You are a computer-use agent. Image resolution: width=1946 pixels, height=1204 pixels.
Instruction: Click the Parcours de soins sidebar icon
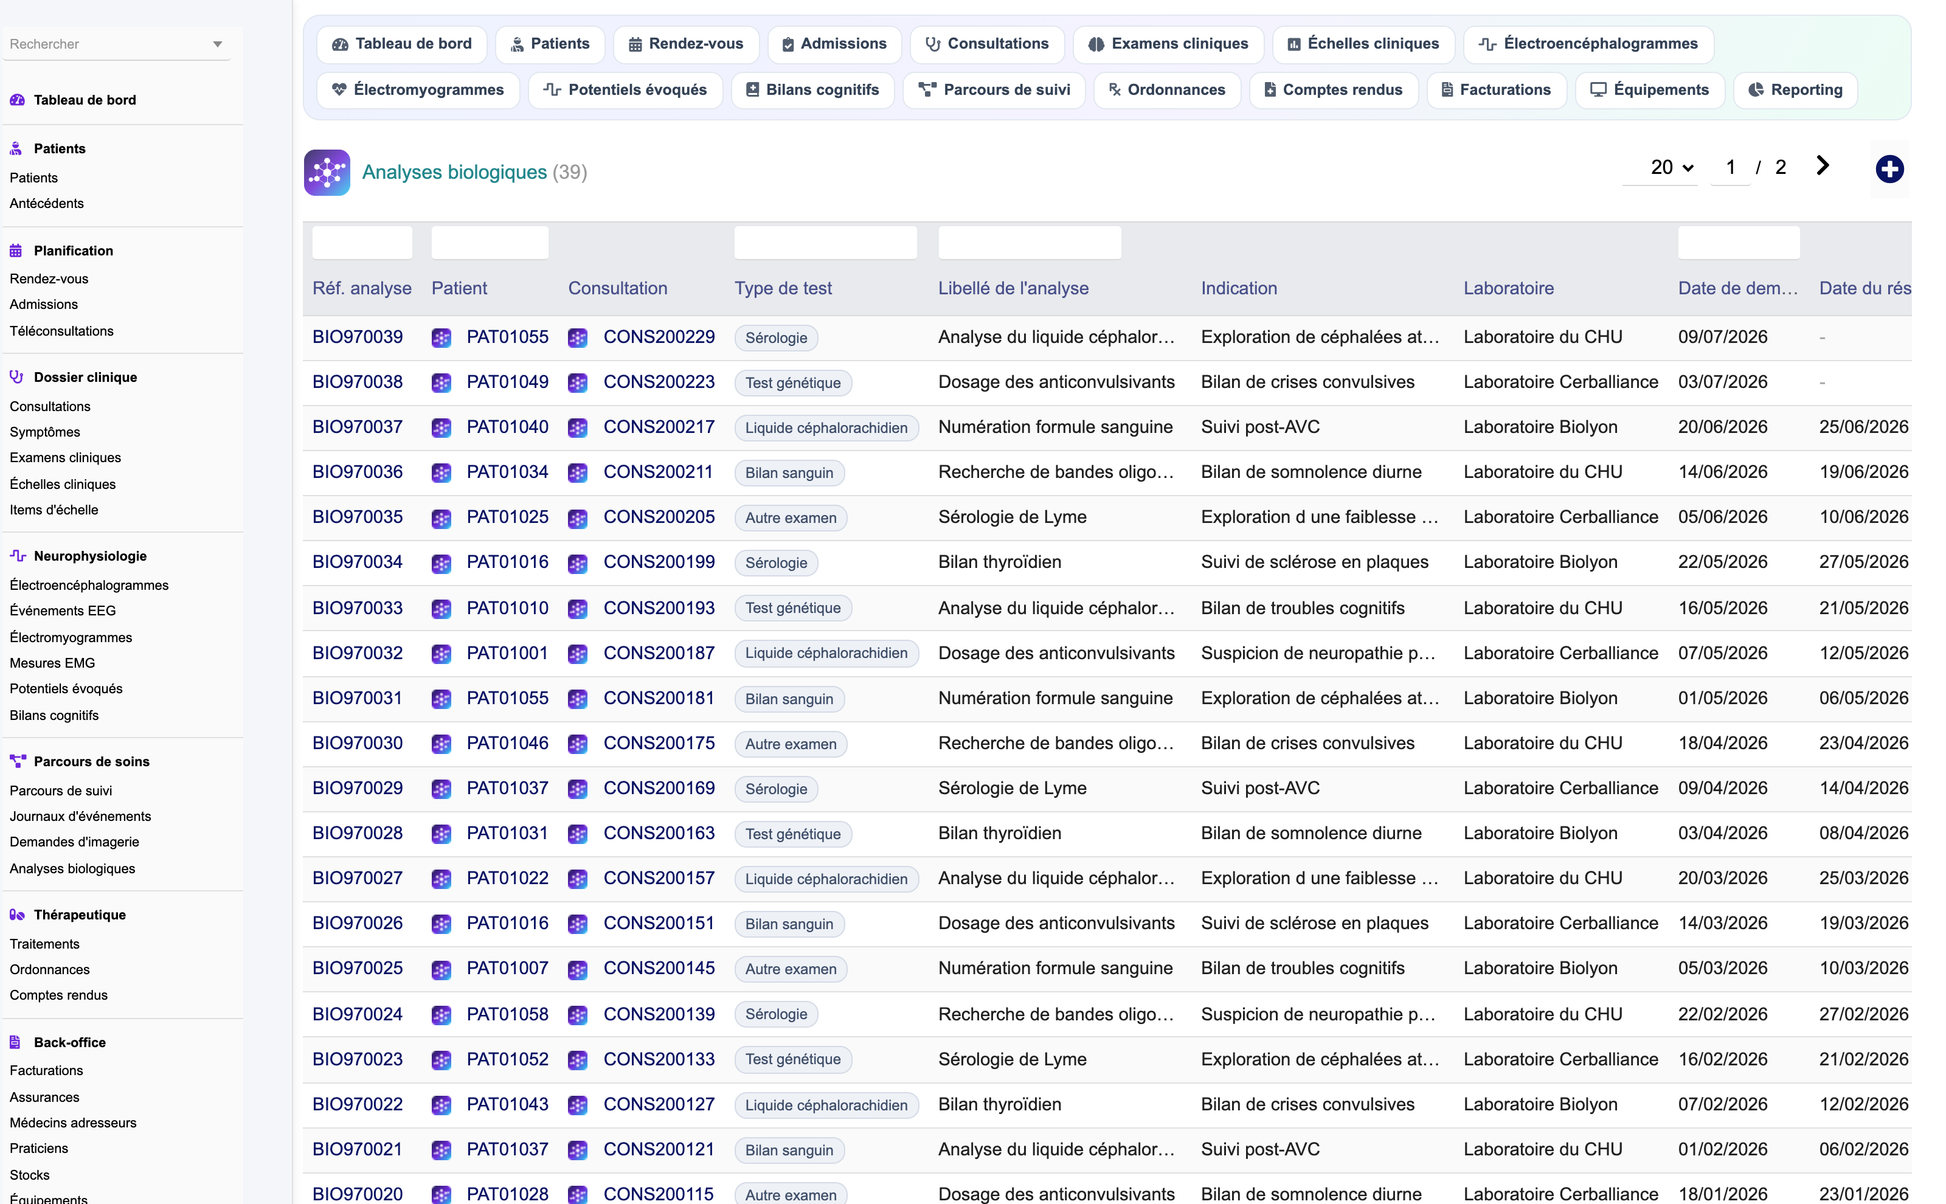point(17,761)
